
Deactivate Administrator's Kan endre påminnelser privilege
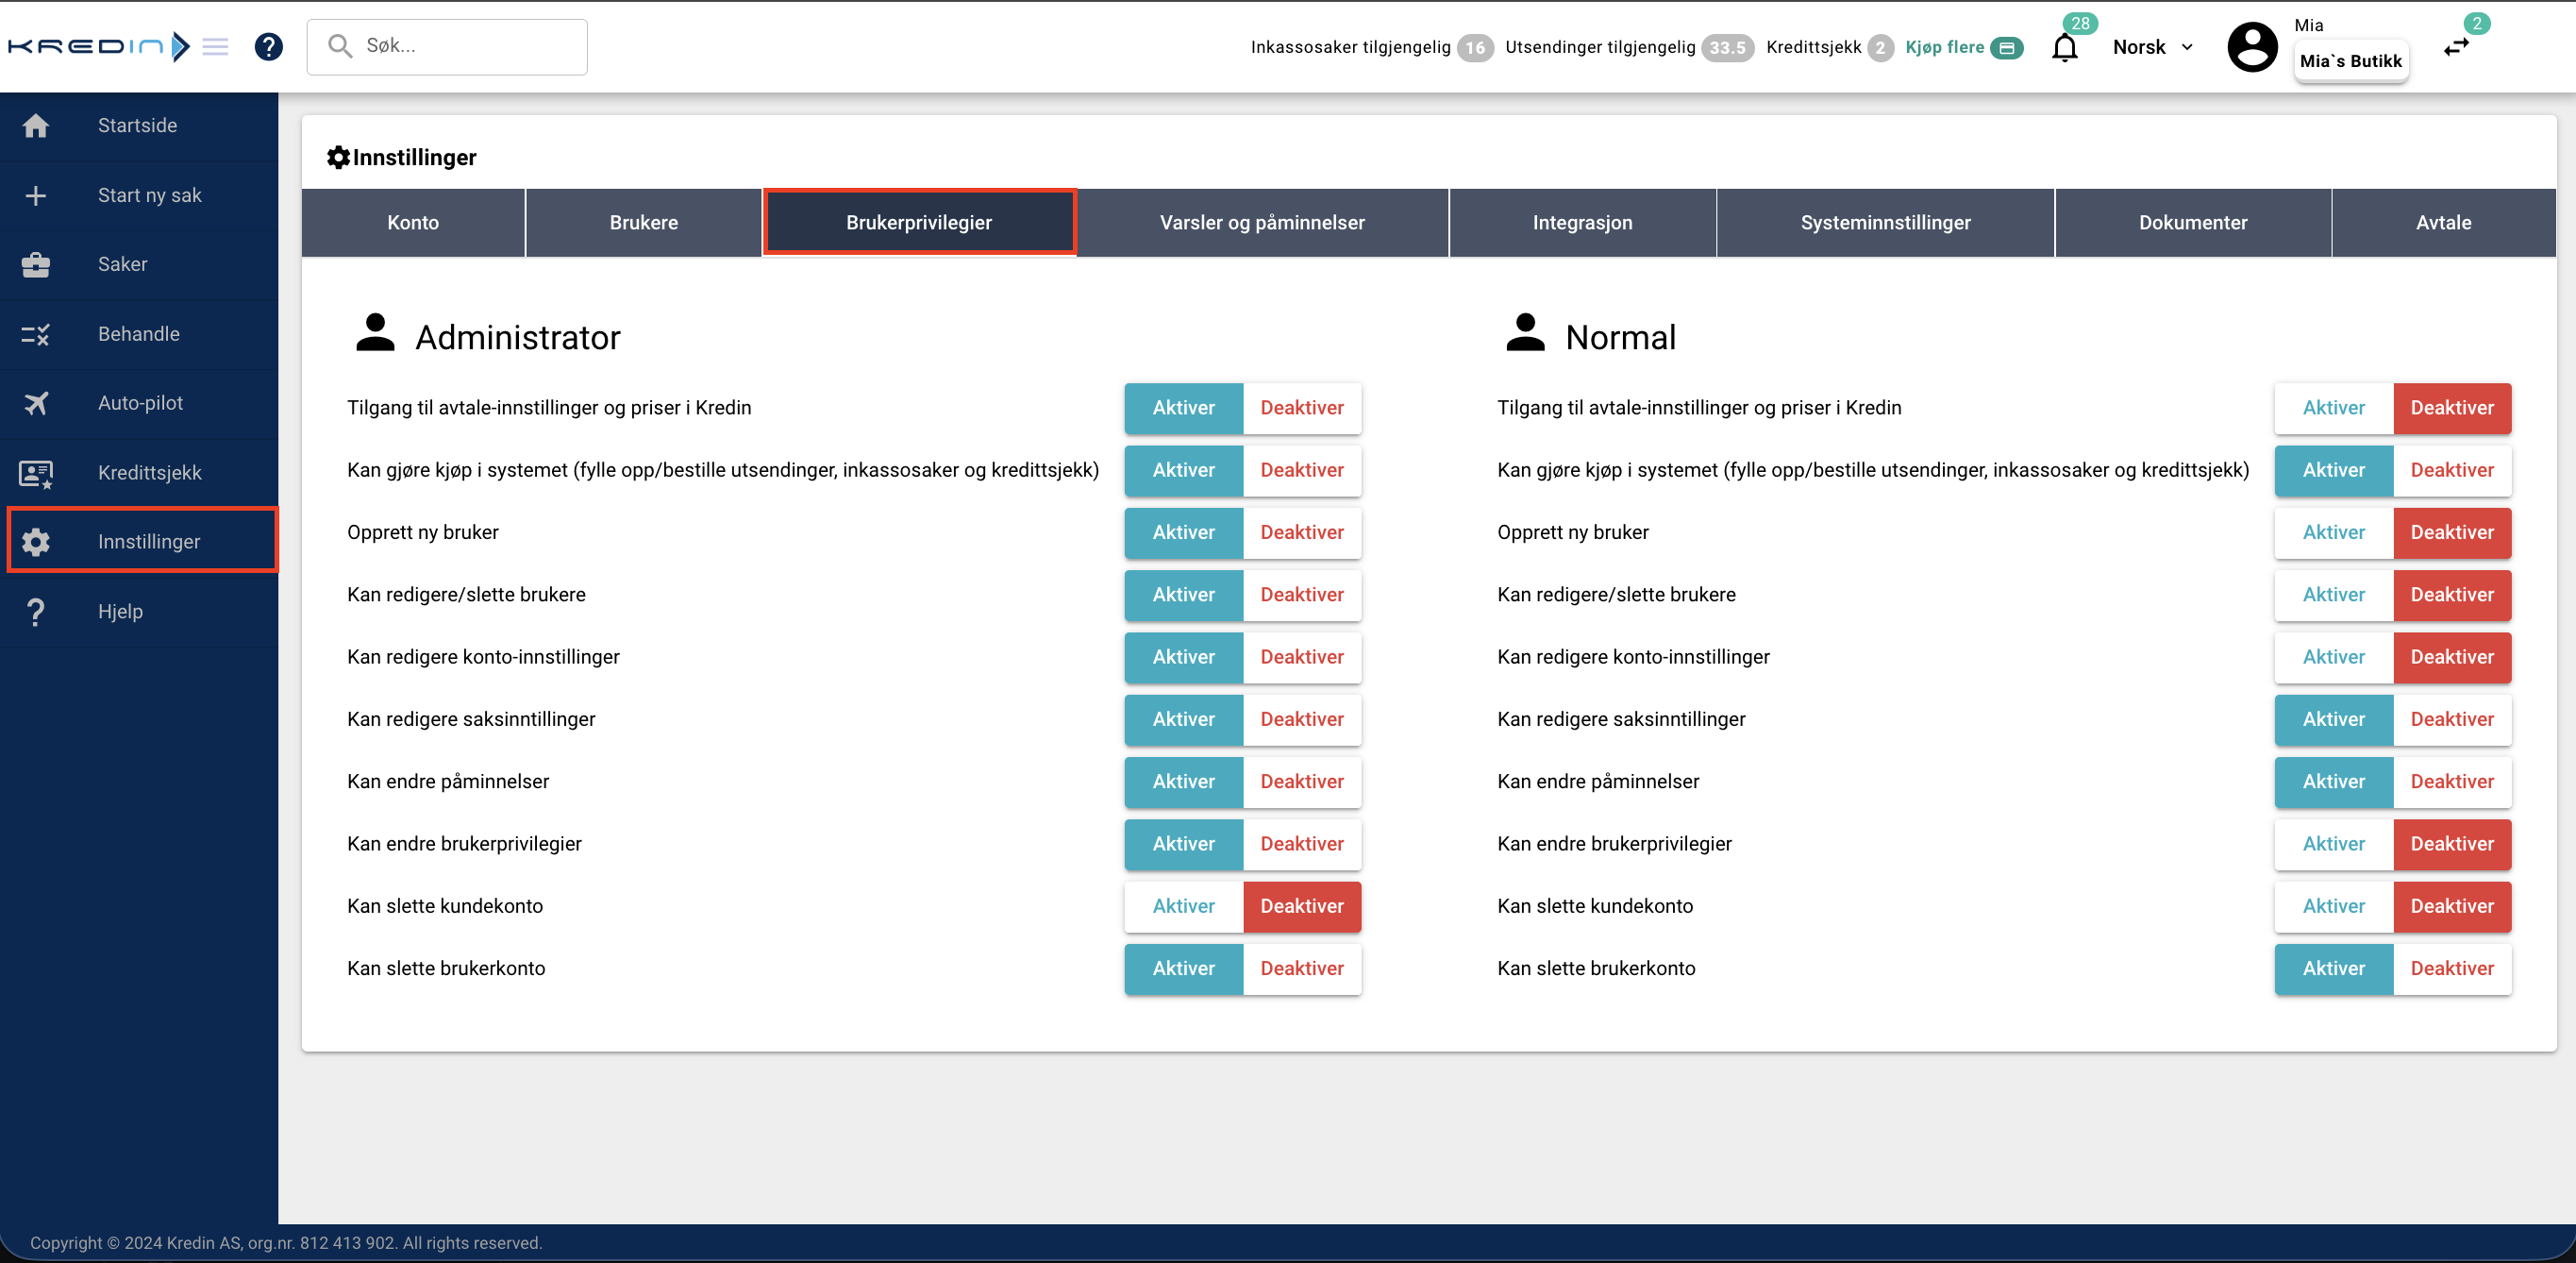(1301, 781)
